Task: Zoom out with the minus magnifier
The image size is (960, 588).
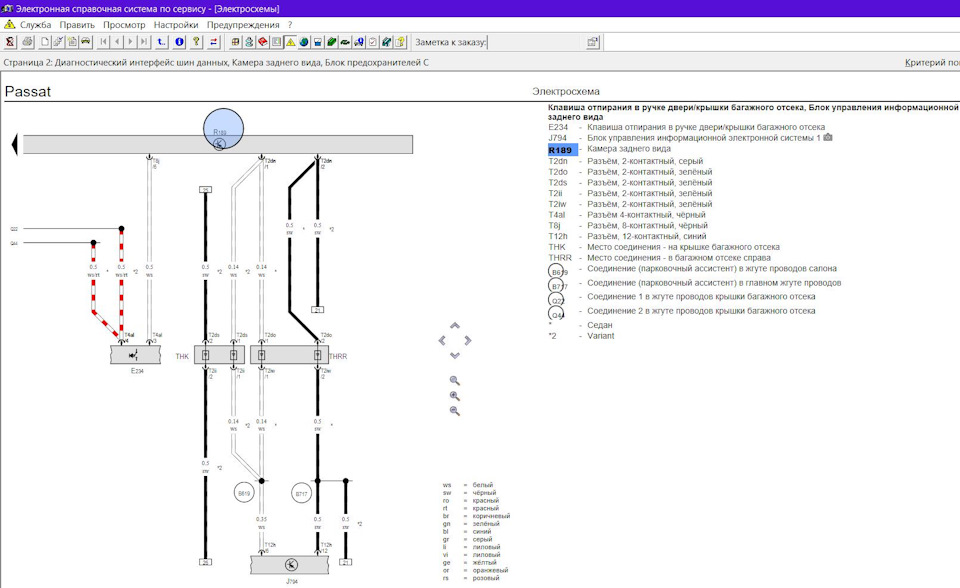Action: (454, 411)
